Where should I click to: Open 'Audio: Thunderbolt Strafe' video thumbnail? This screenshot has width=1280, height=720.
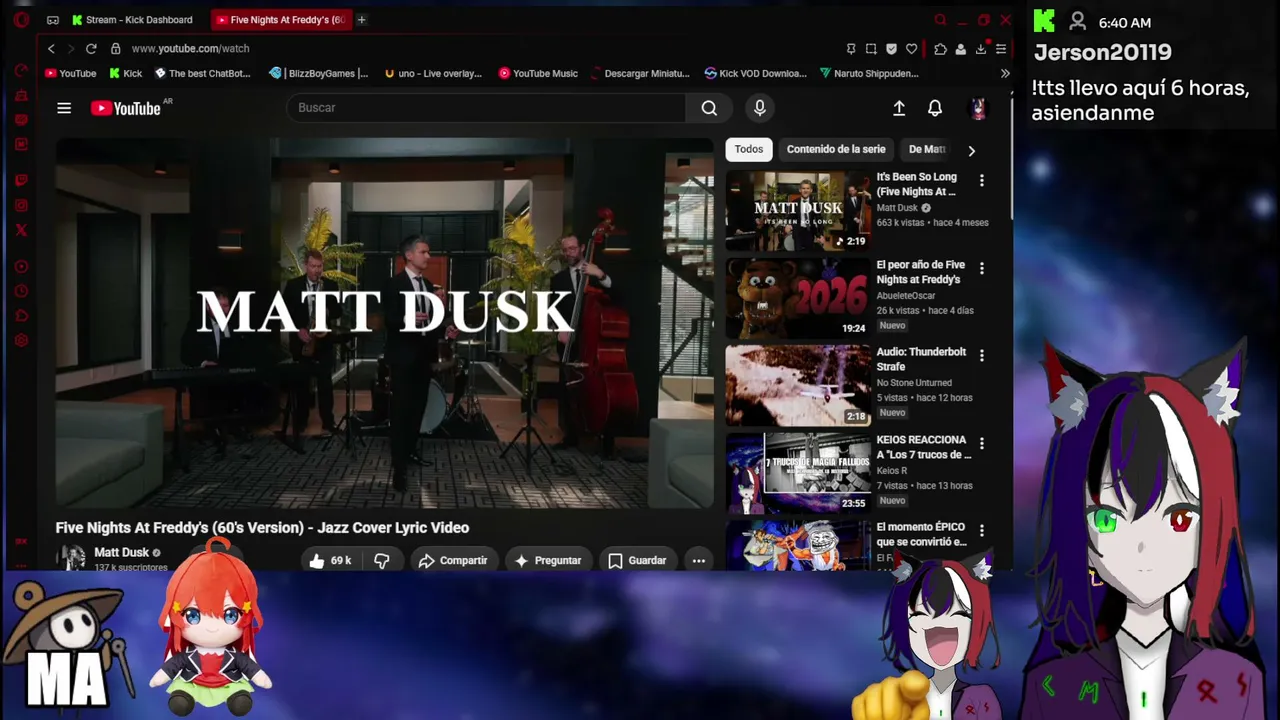pos(798,385)
